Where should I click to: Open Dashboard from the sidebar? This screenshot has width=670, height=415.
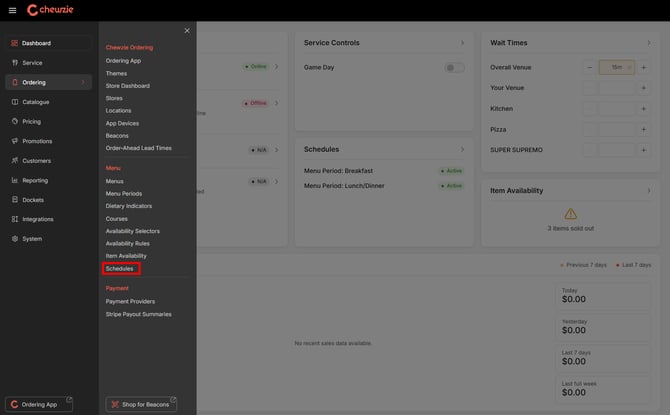37,43
